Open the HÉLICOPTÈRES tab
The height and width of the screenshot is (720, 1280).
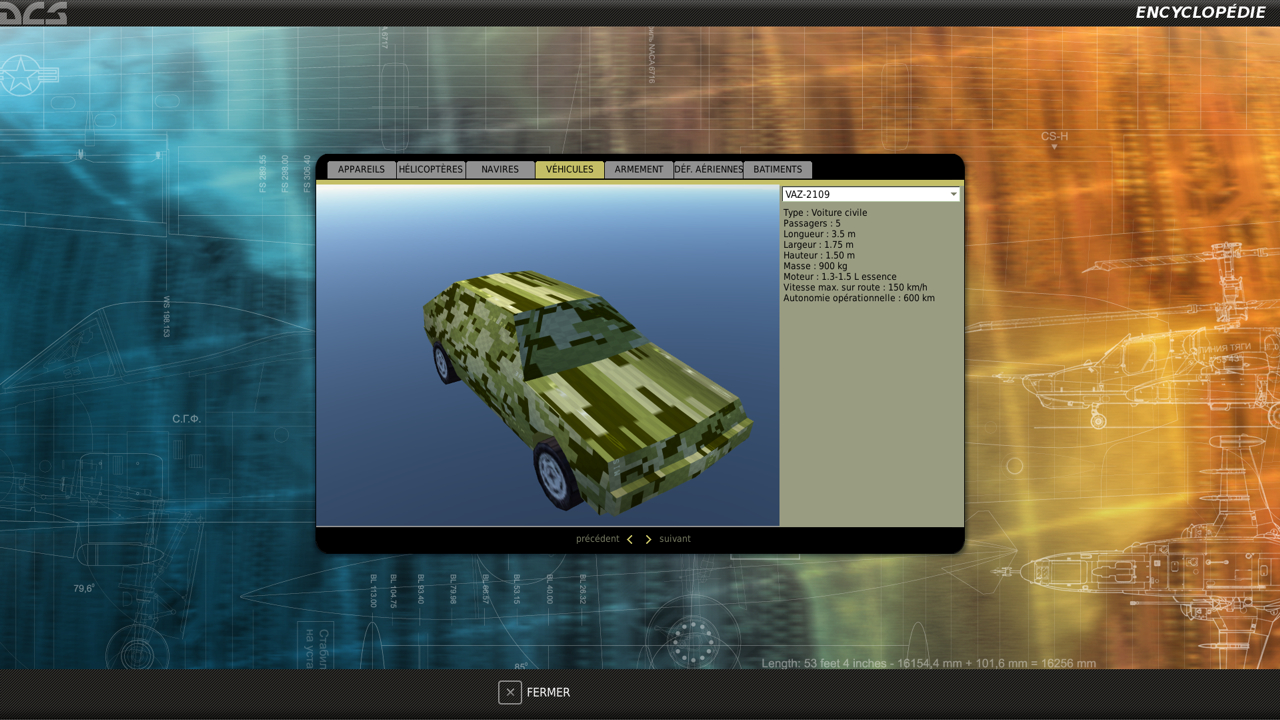click(x=431, y=170)
